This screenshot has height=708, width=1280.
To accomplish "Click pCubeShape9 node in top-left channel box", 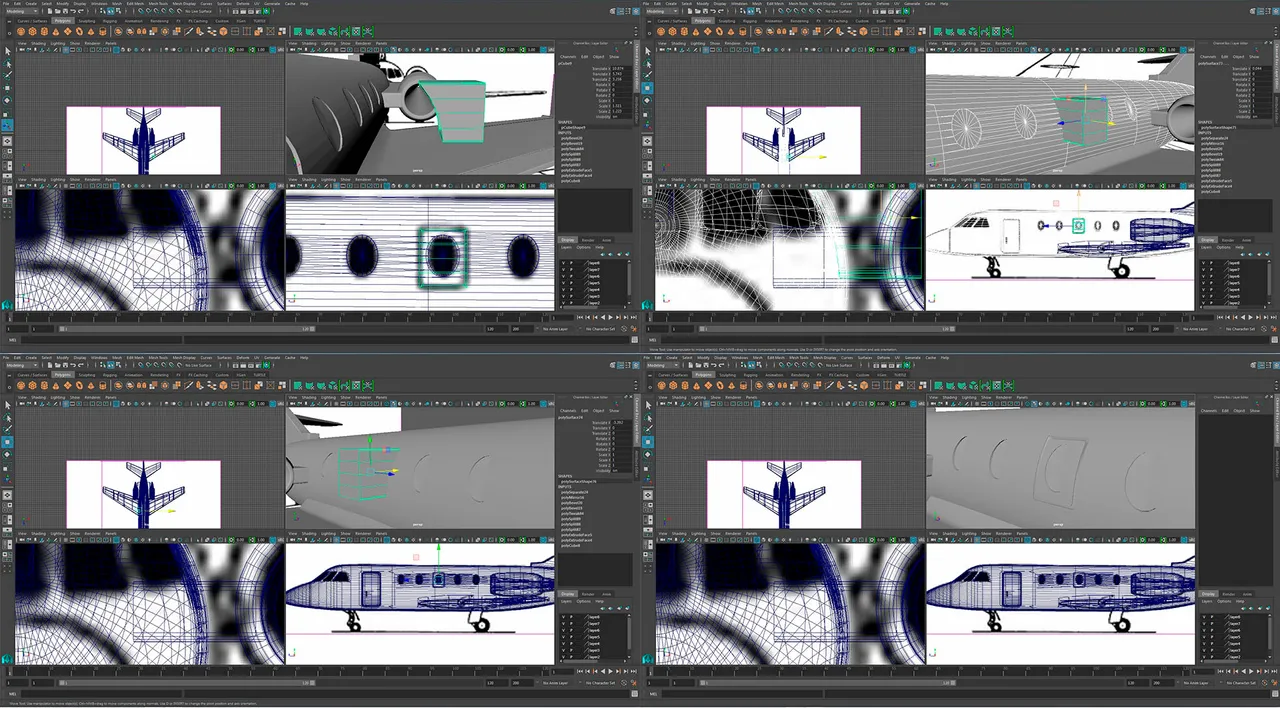I will pyautogui.click(x=572, y=128).
